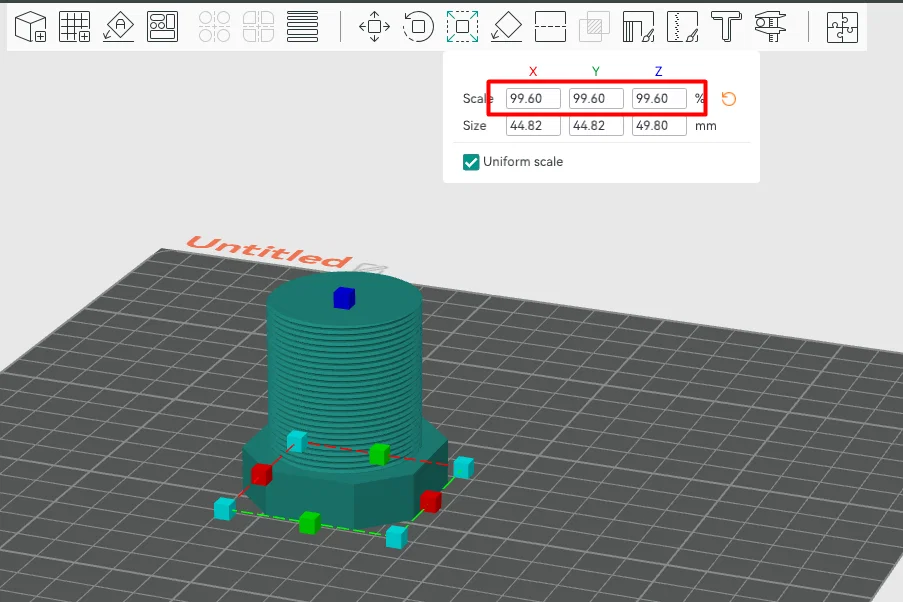Open the Variable layer height tool

tap(302, 26)
